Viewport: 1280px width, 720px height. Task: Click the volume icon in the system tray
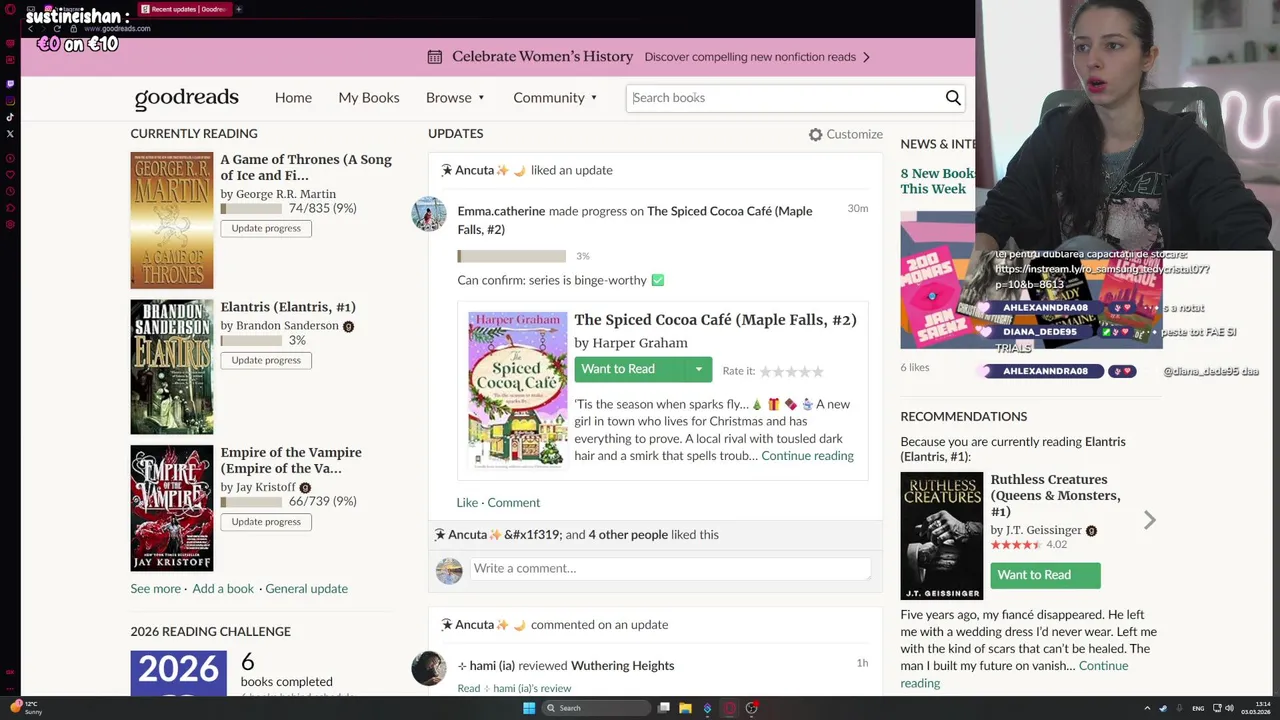pos(1229,708)
